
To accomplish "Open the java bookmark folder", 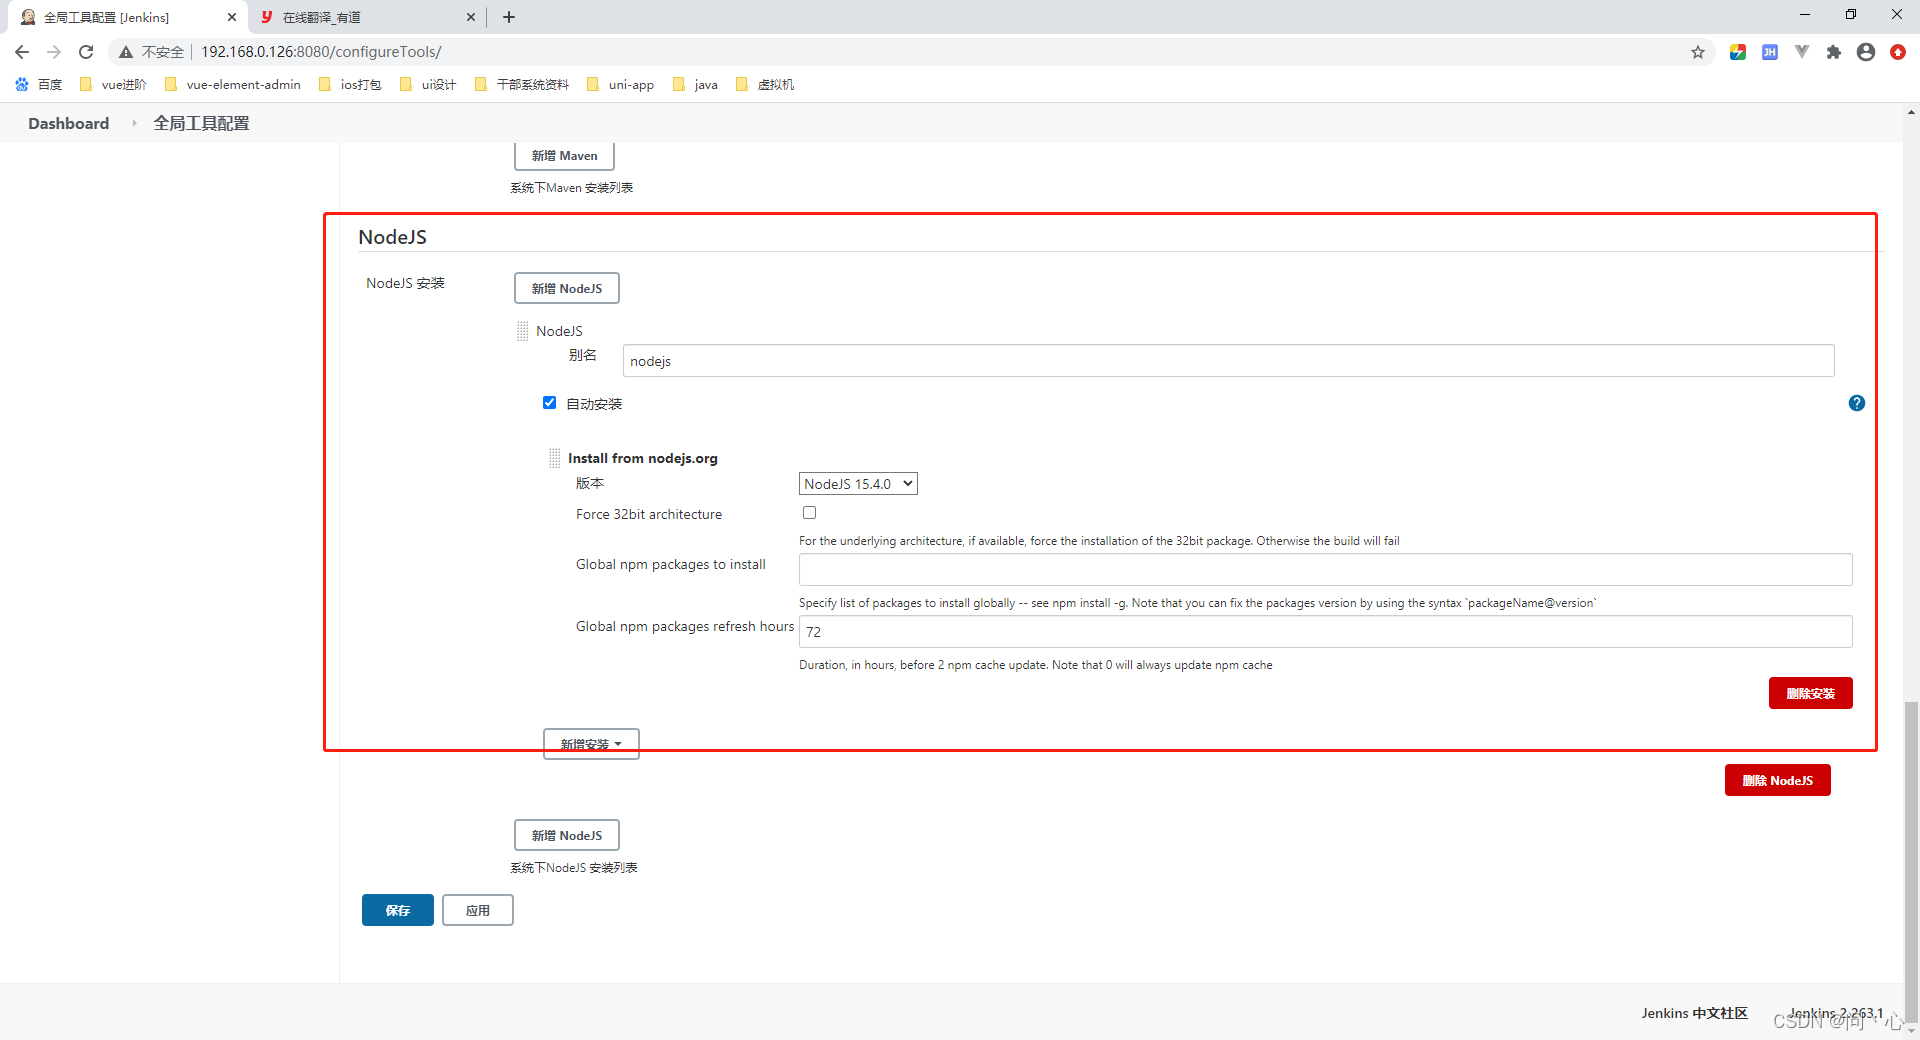I will [x=696, y=85].
